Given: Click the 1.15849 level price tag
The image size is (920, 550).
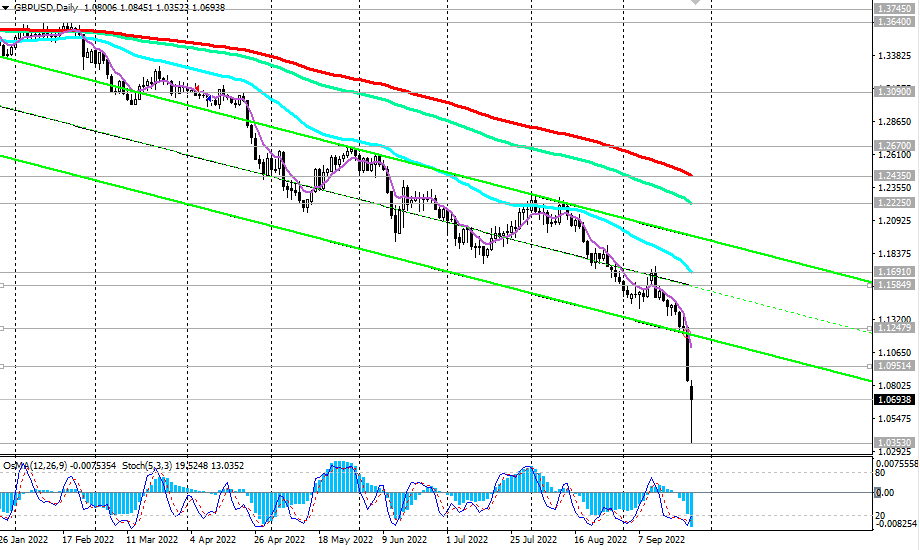Looking at the screenshot, I should 893,285.
